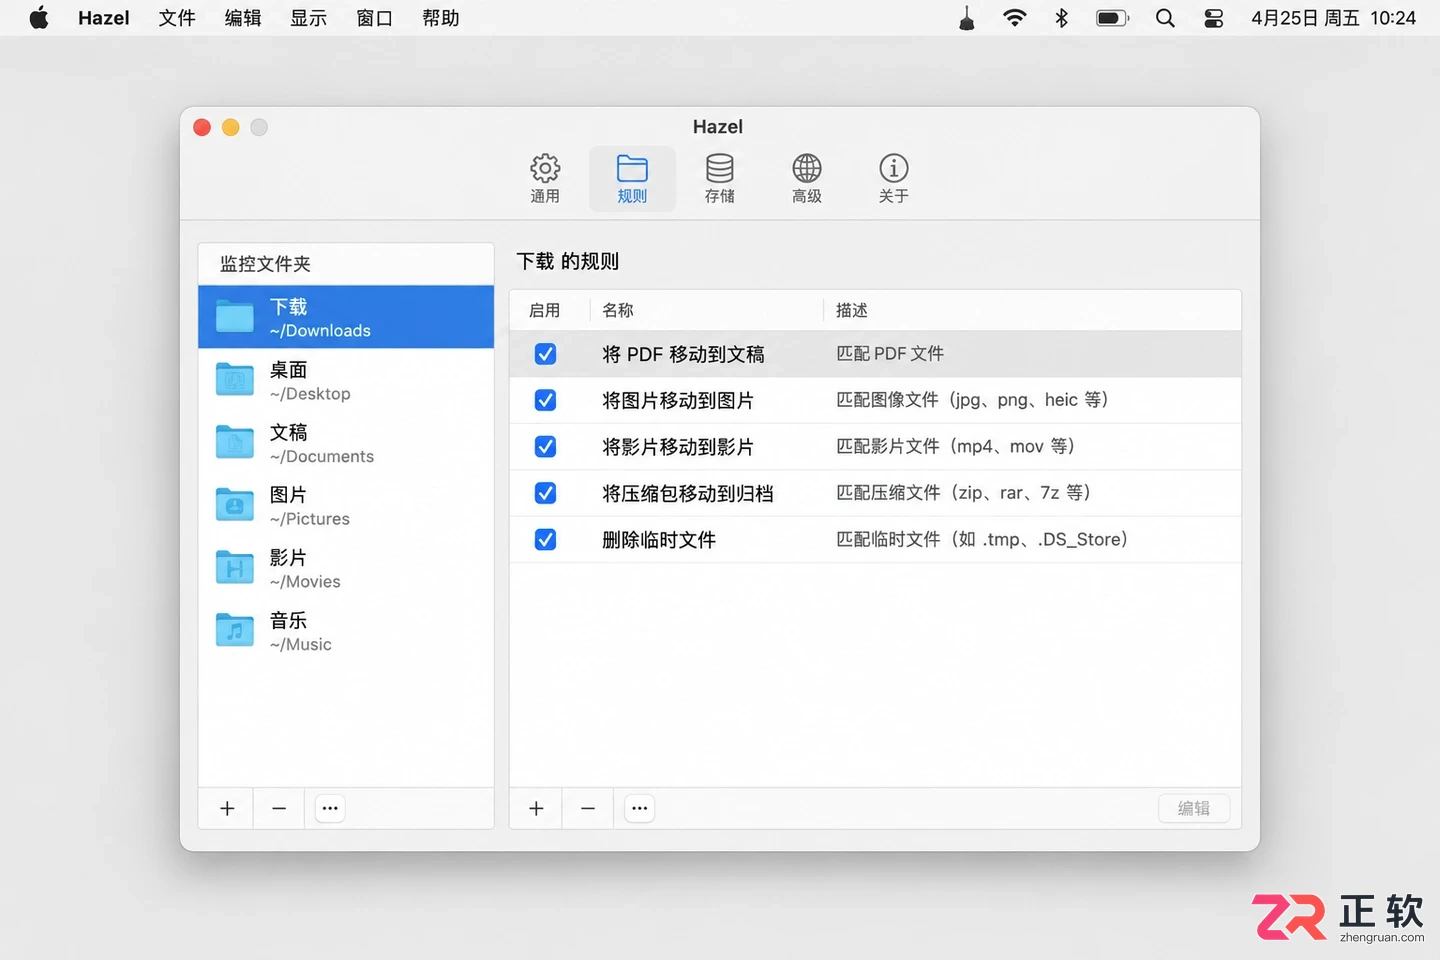Viewport: 1440px width, 960px height.
Task: Click the ~/Desktop path text
Action: point(310,394)
